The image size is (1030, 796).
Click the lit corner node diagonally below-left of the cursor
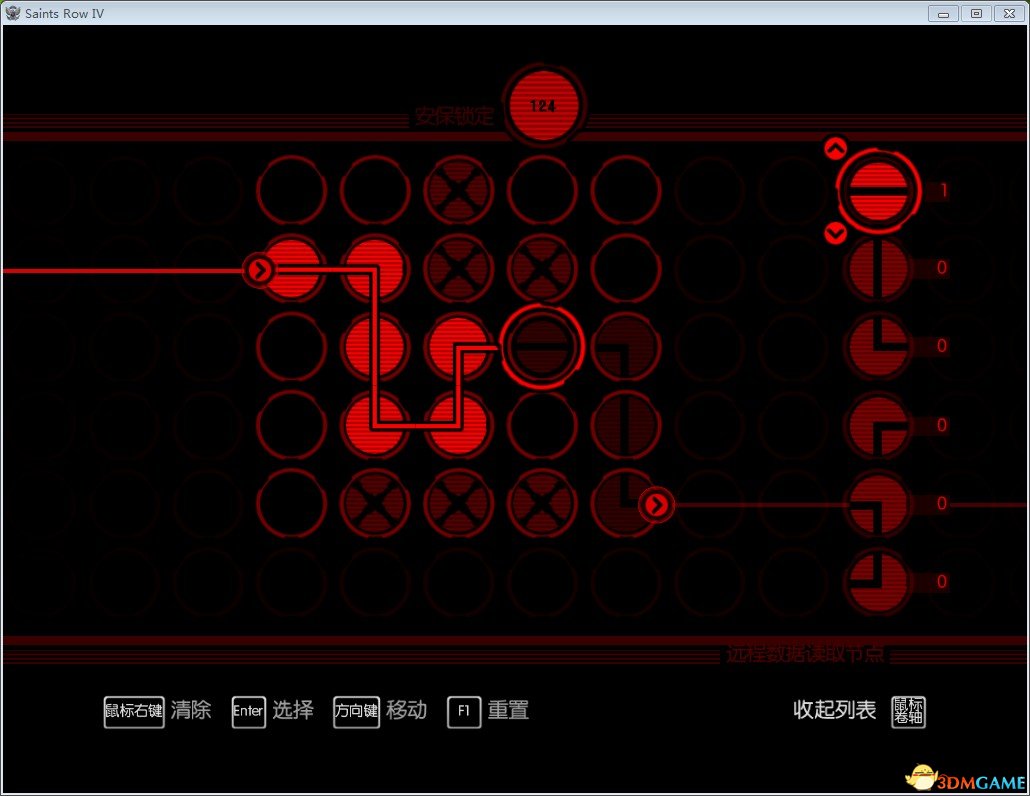[459, 425]
